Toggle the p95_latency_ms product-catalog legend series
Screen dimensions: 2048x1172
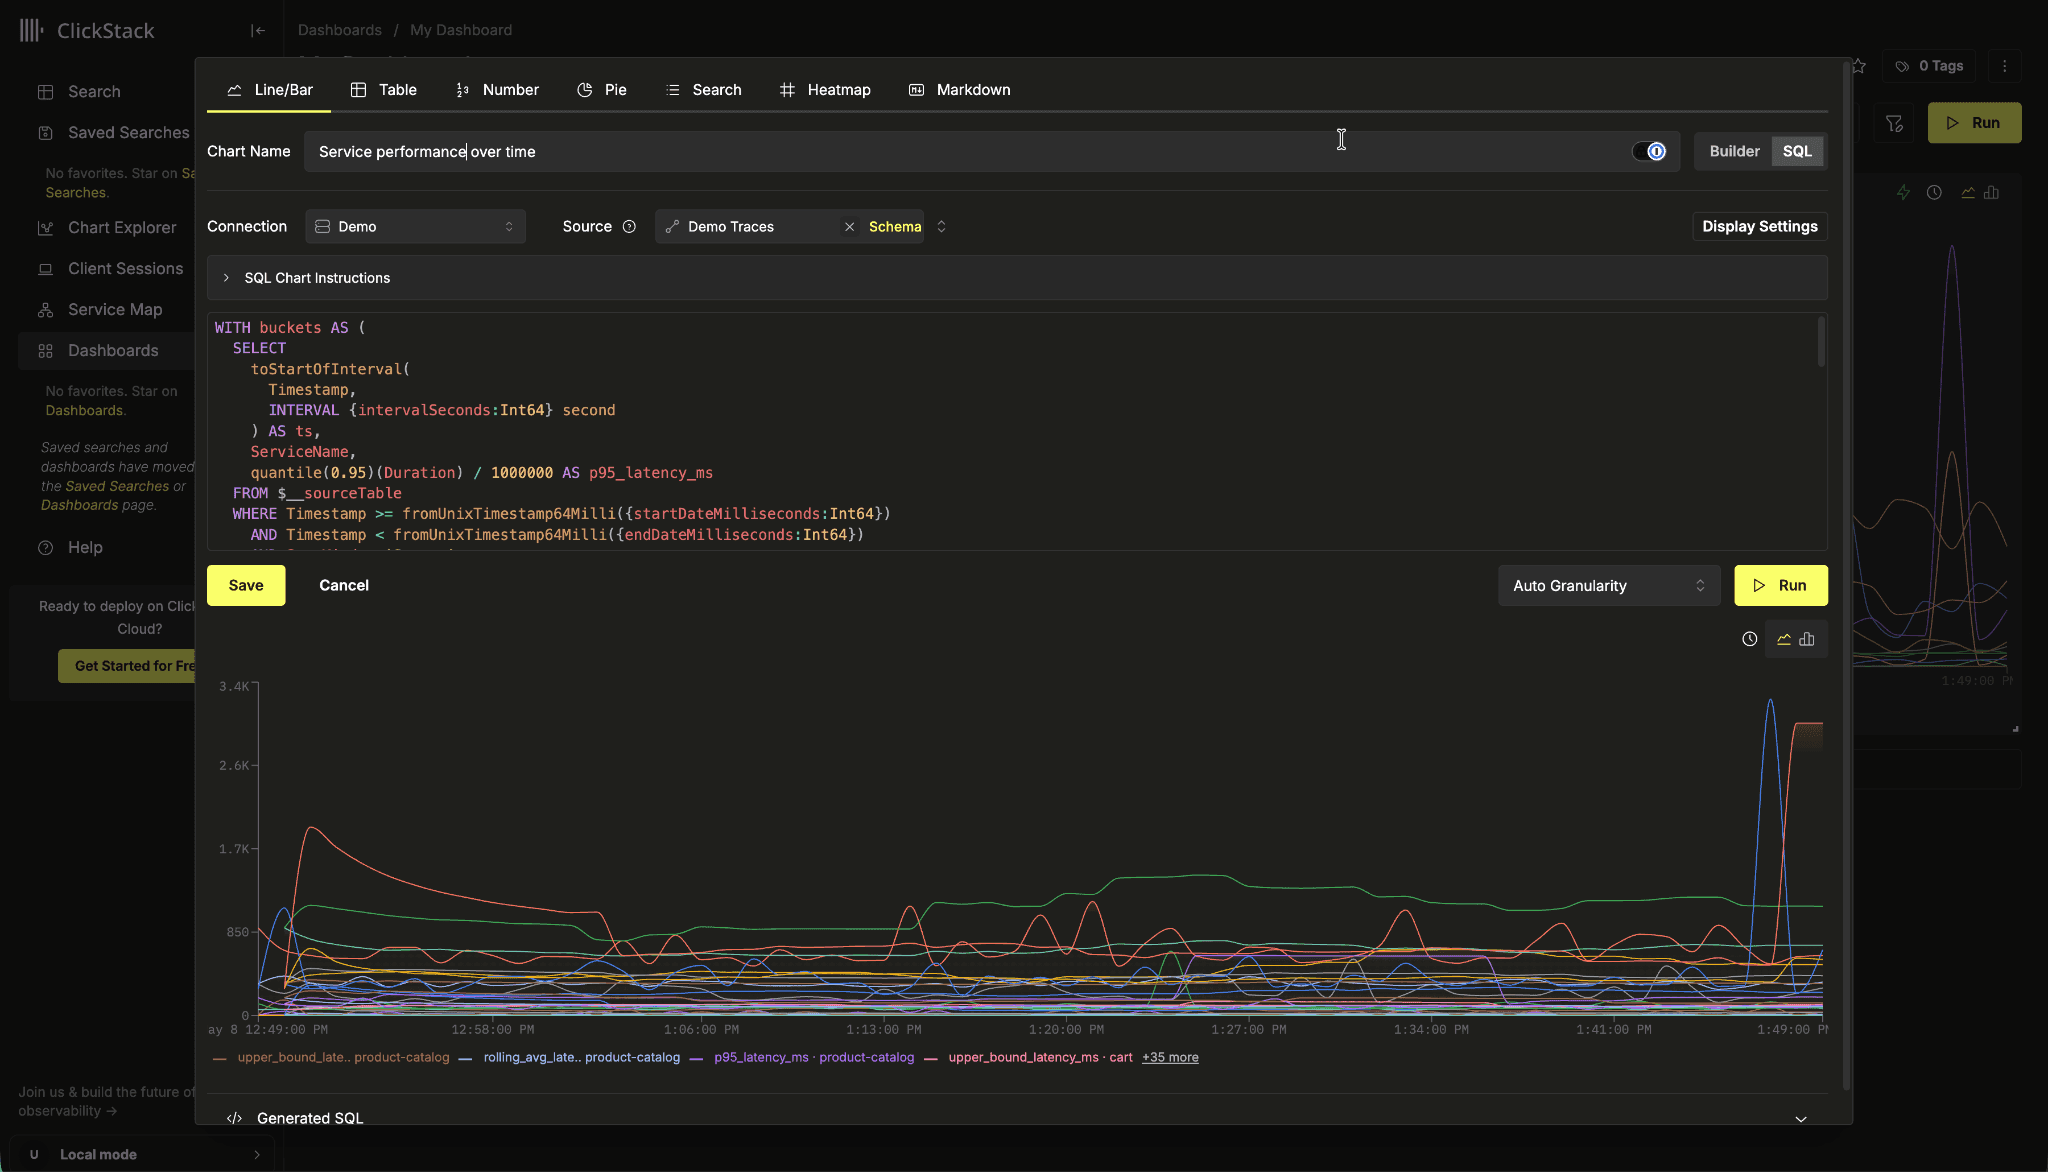tap(802, 1057)
